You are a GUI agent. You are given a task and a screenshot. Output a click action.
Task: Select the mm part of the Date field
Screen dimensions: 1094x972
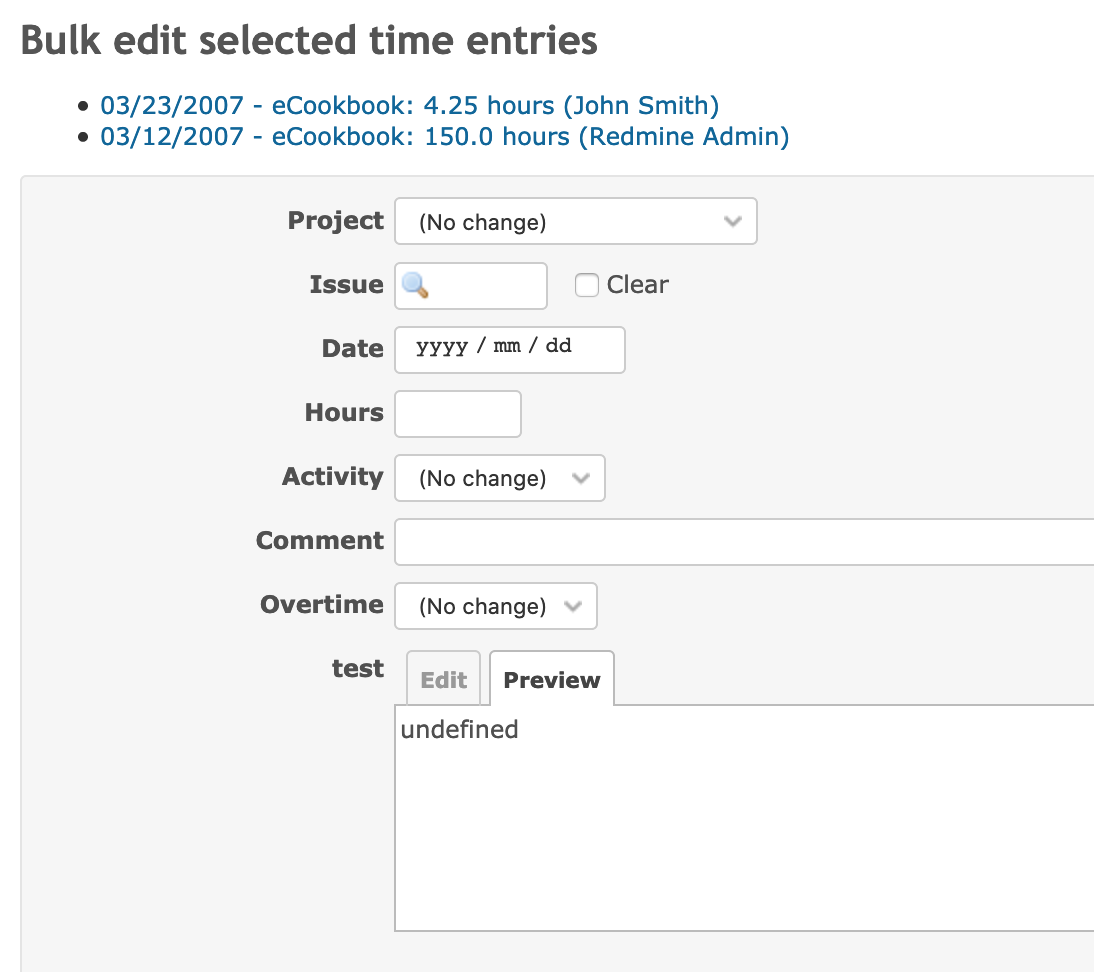[508, 347]
